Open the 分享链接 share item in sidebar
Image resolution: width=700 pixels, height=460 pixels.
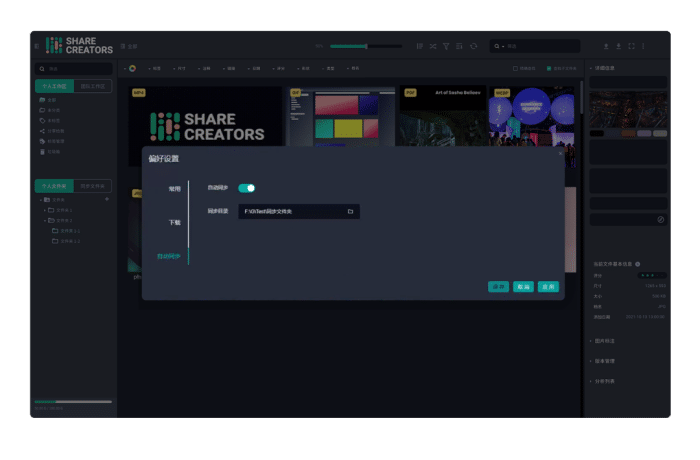[x=52, y=131]
